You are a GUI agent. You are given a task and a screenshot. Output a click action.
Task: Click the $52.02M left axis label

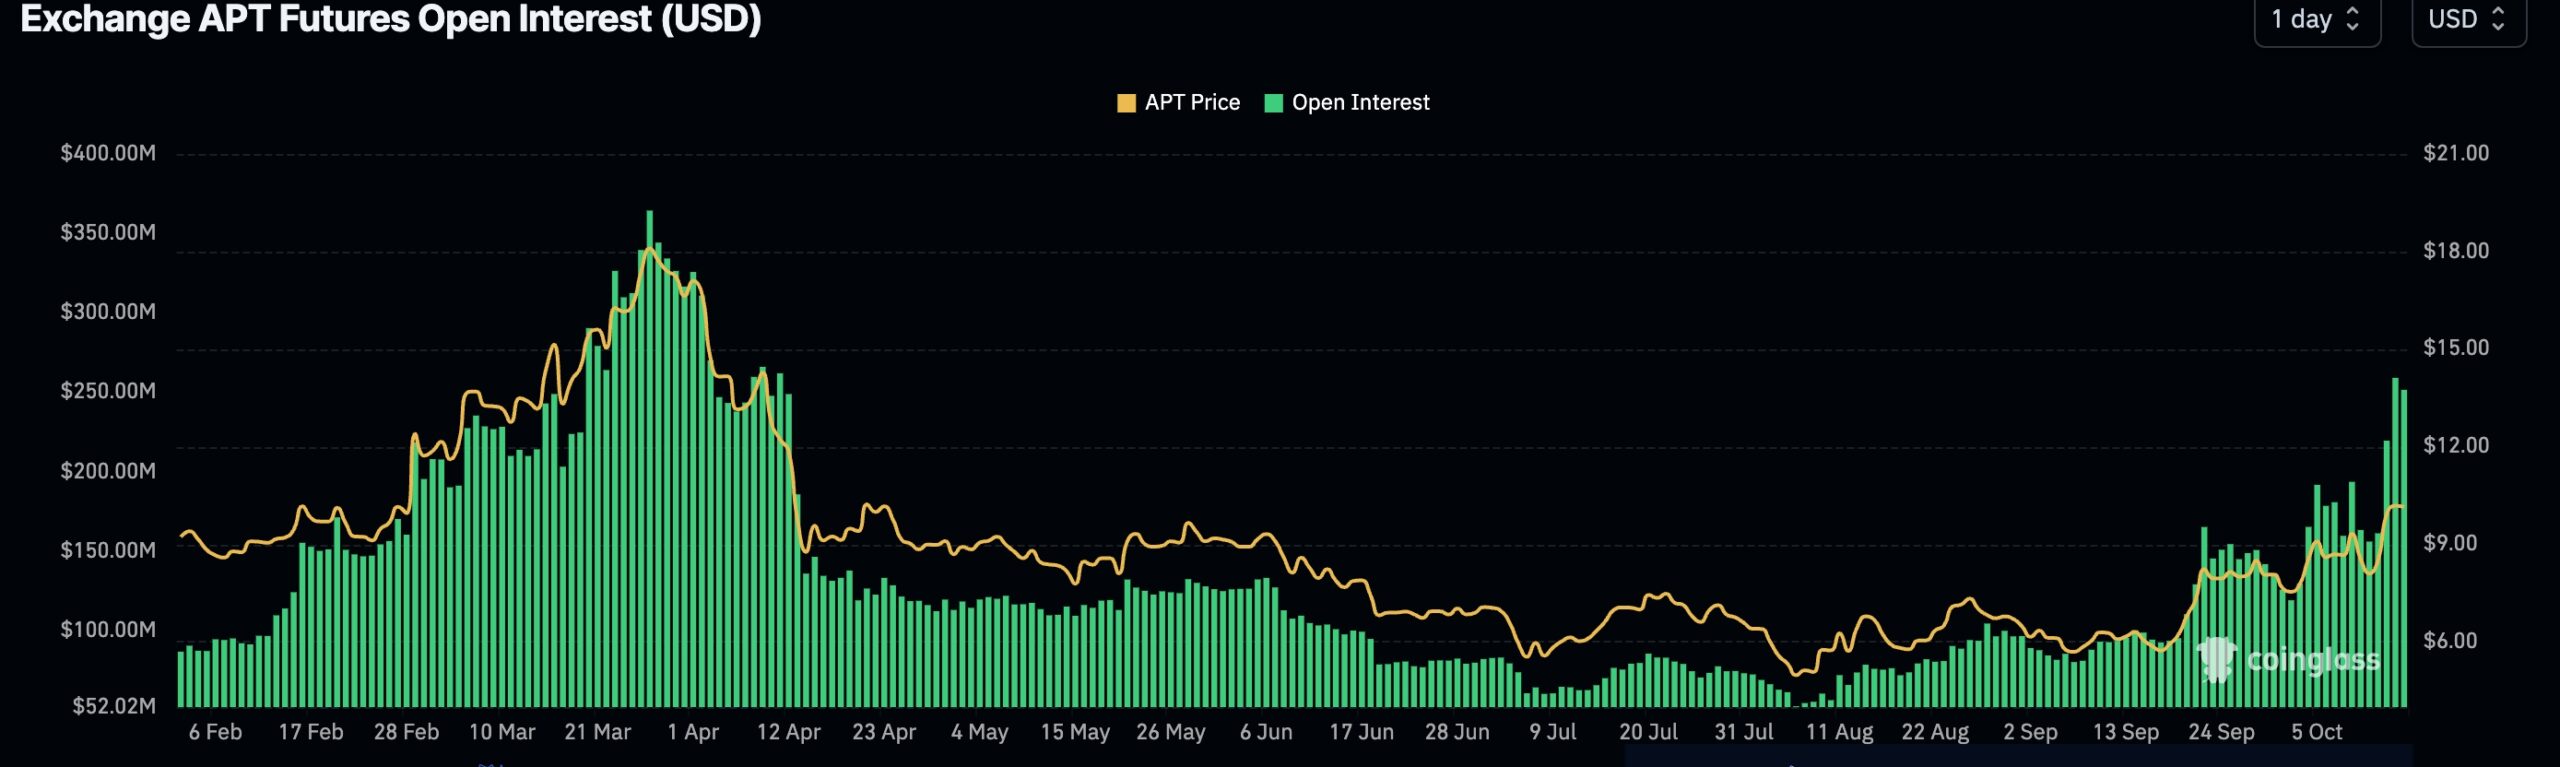click(114, 706)
